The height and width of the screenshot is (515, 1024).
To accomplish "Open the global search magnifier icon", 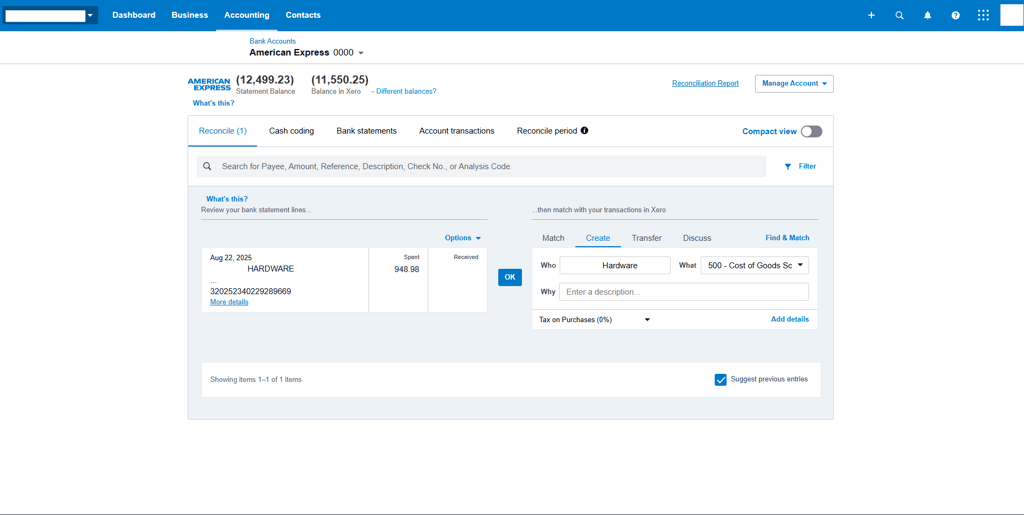I will point(899,15).
